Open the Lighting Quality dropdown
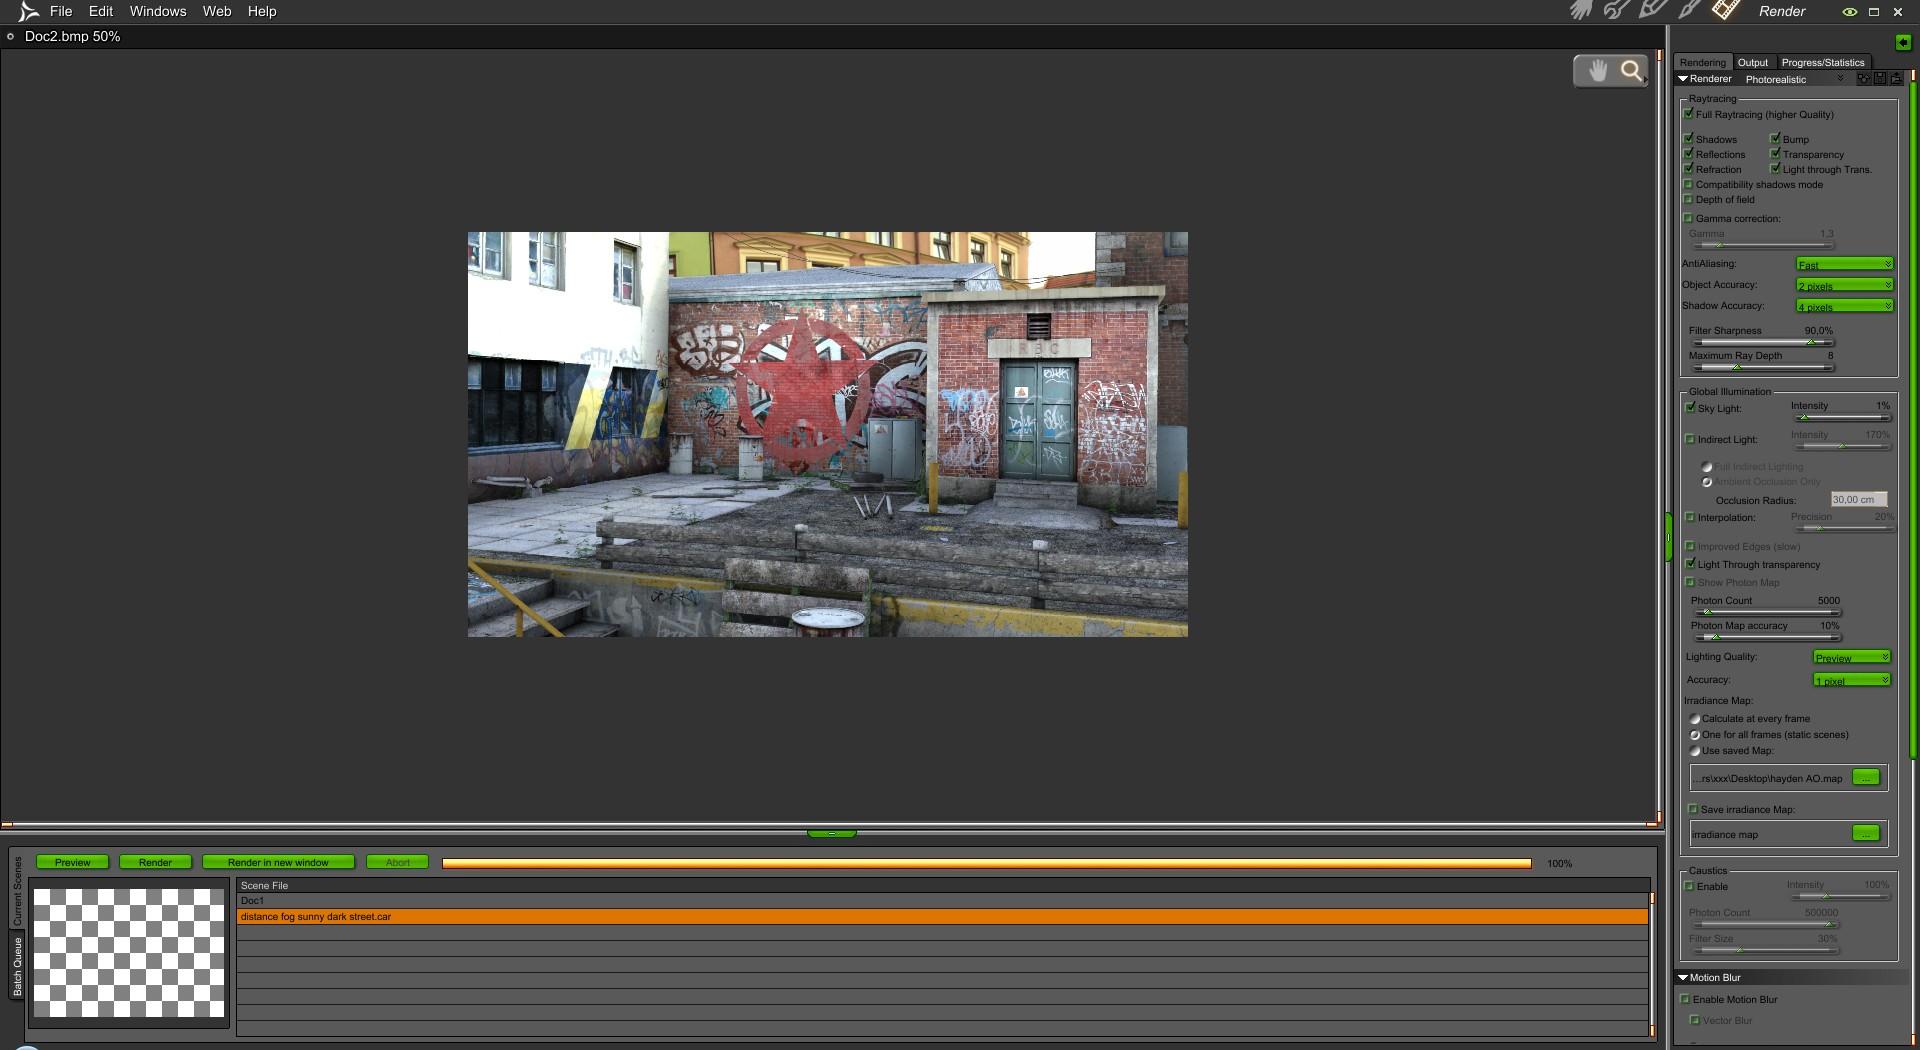Viewport: 1920px width, 1050px height. pyautogui.click(x=1852, y=657)
